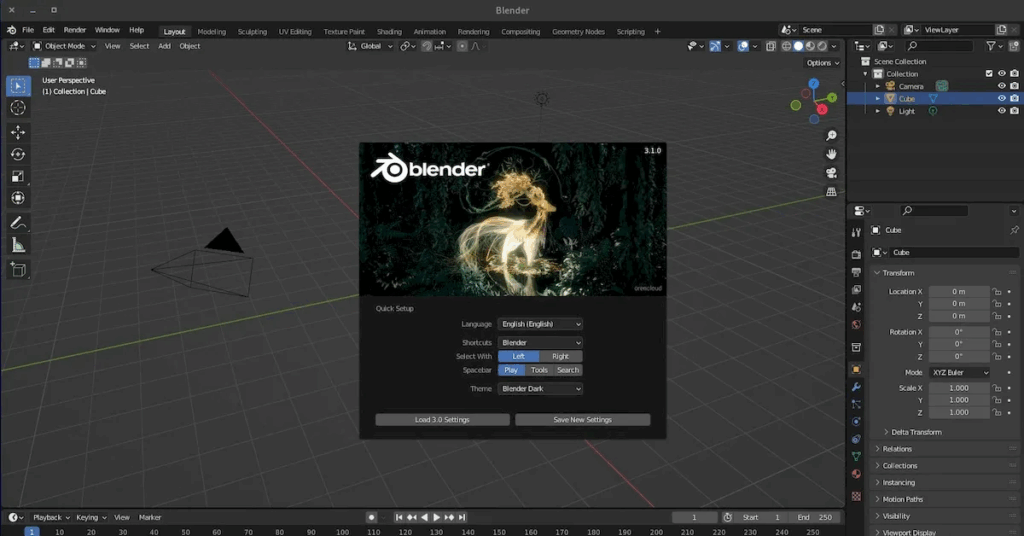Switch to the Shading workspace tab
The image size is (1024, 536).
389,31
